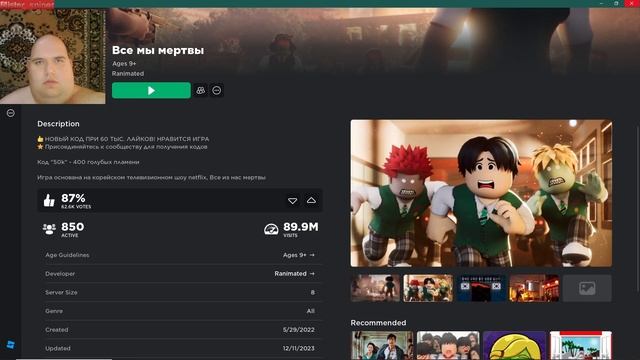This screenshot has height=360, width=640.
Task: Click the 850 active players count
Action: [73, 227]
